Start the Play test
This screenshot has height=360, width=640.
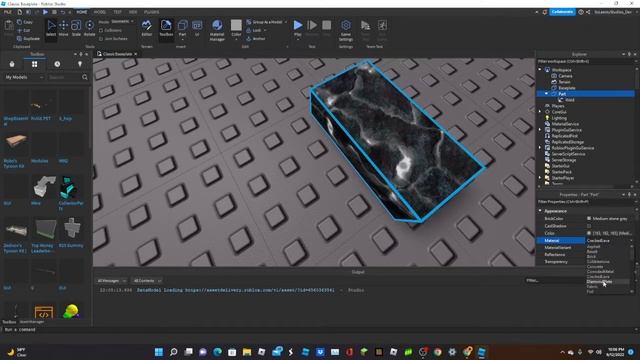coord(298,28)
